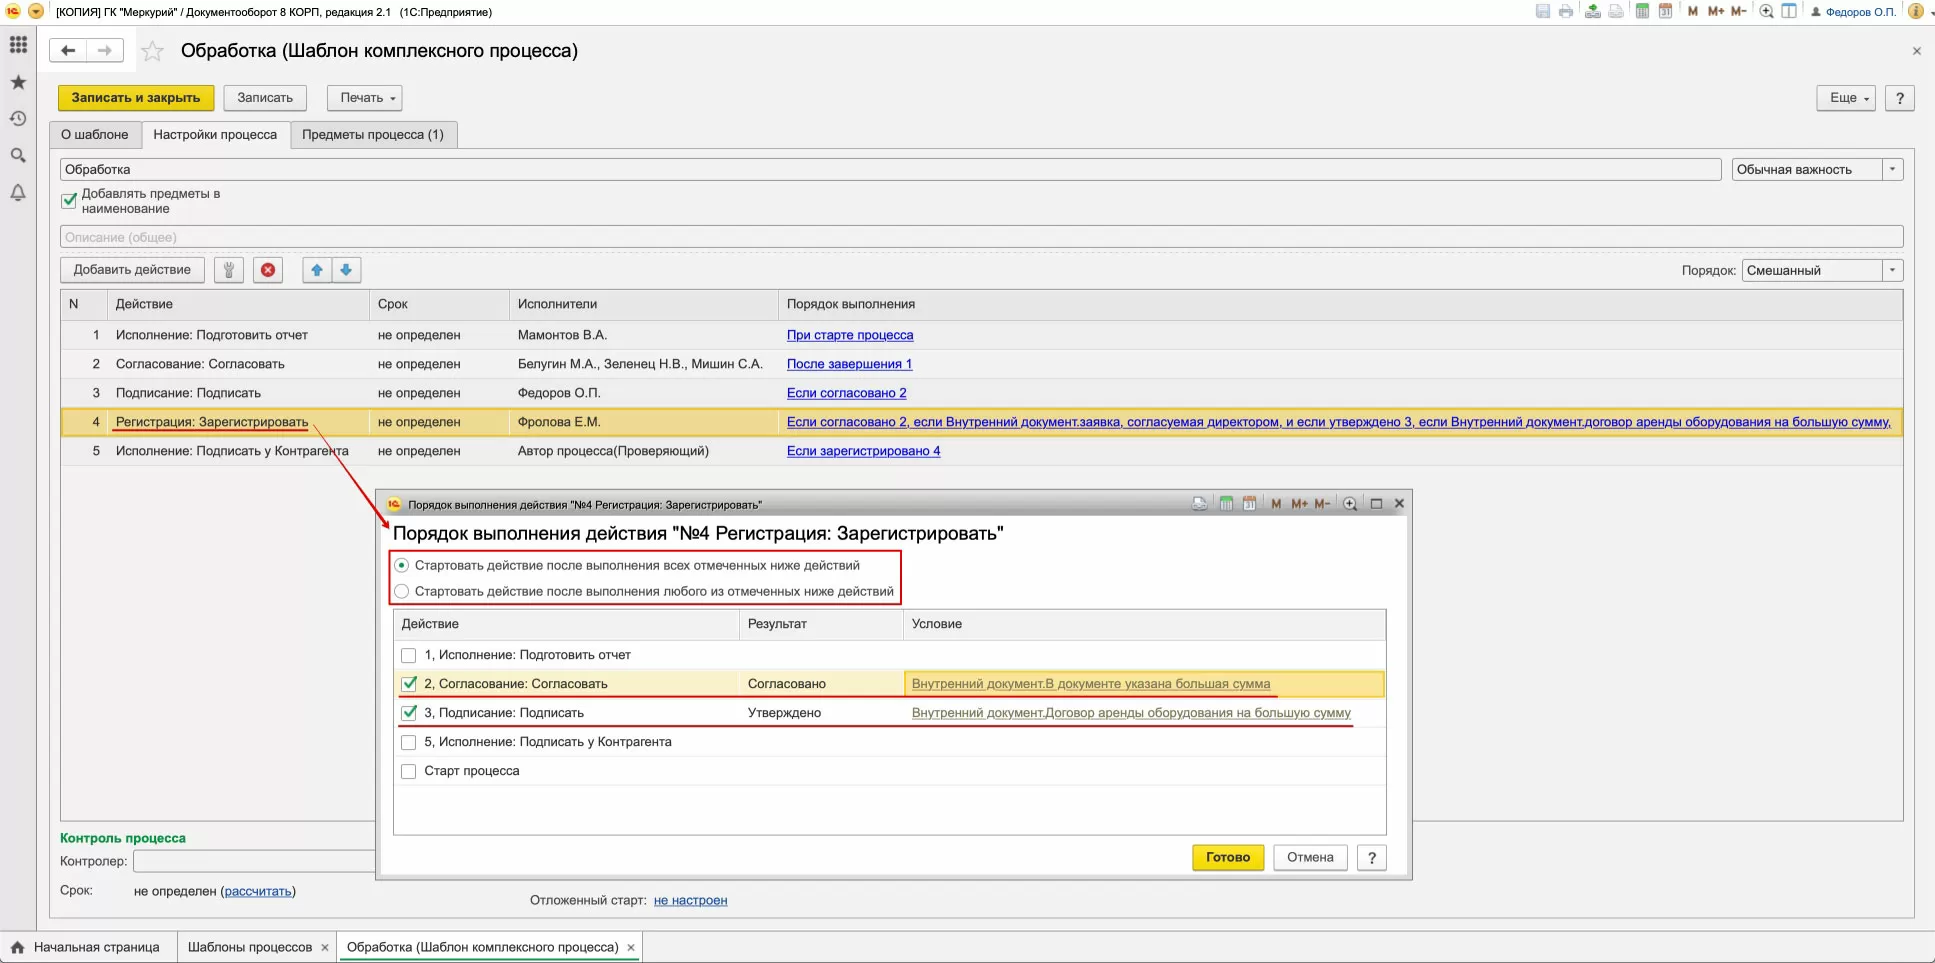Screen dimensions: 1935x963
Task: Move action down with blue arrow
Action: 346,270
